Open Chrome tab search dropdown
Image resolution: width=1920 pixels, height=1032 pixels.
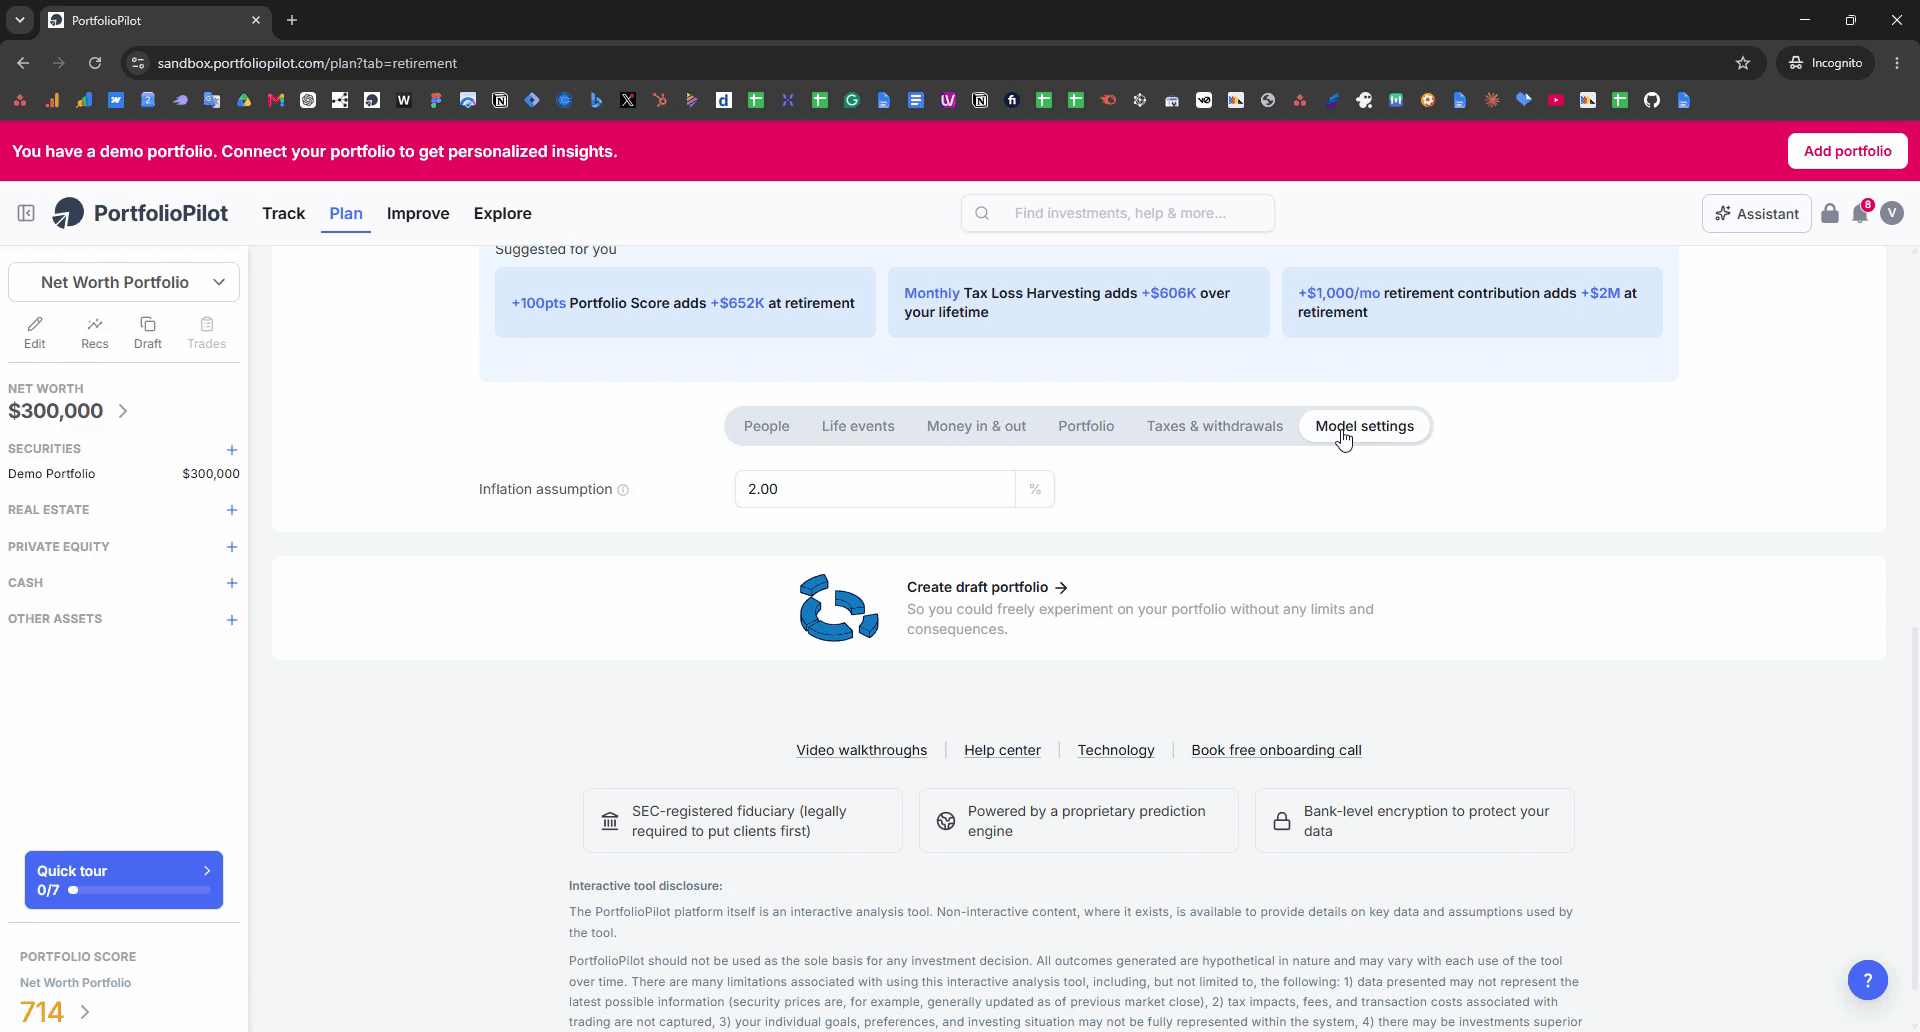(19, 20)
